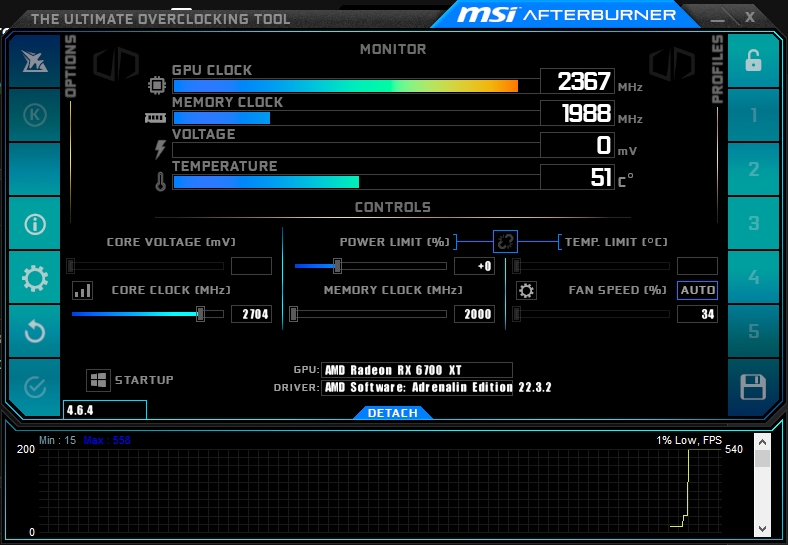Screen dimensions: 788x545
Task: Click the GPU chip icon beside GPU Clock
Action: tap(157, 85)
